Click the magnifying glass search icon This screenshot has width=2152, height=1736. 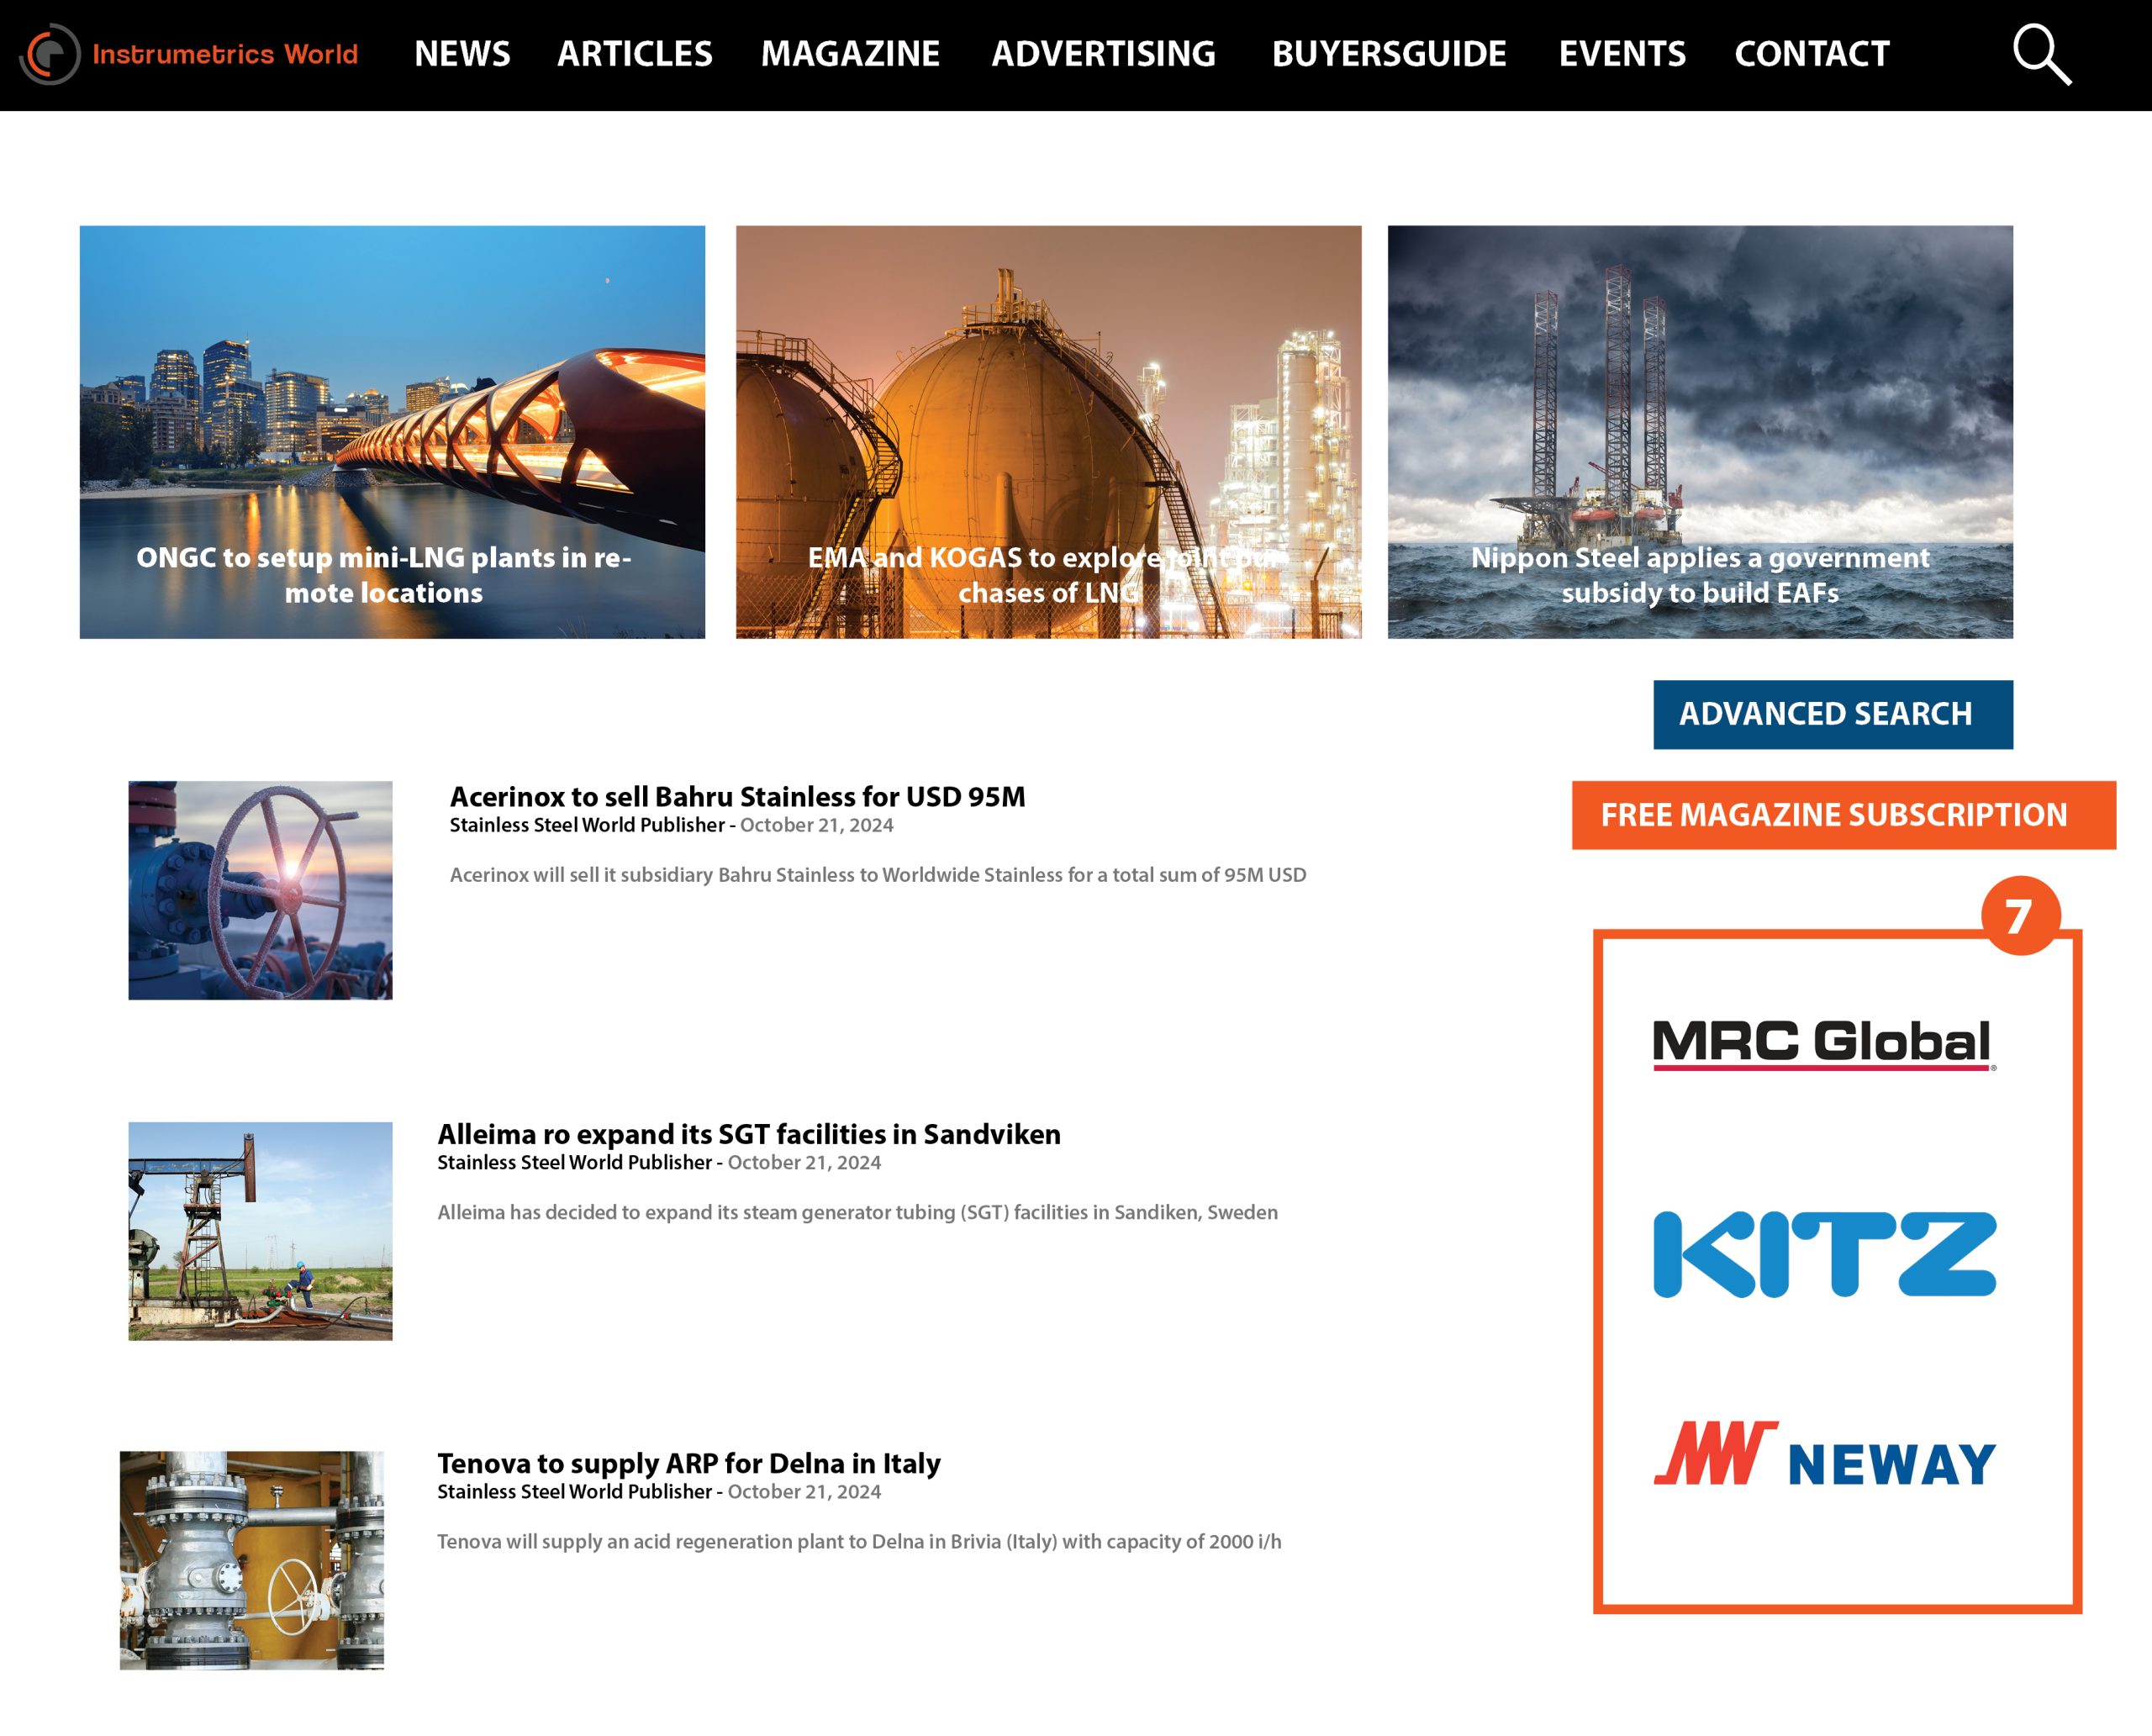pos(2041,54)
